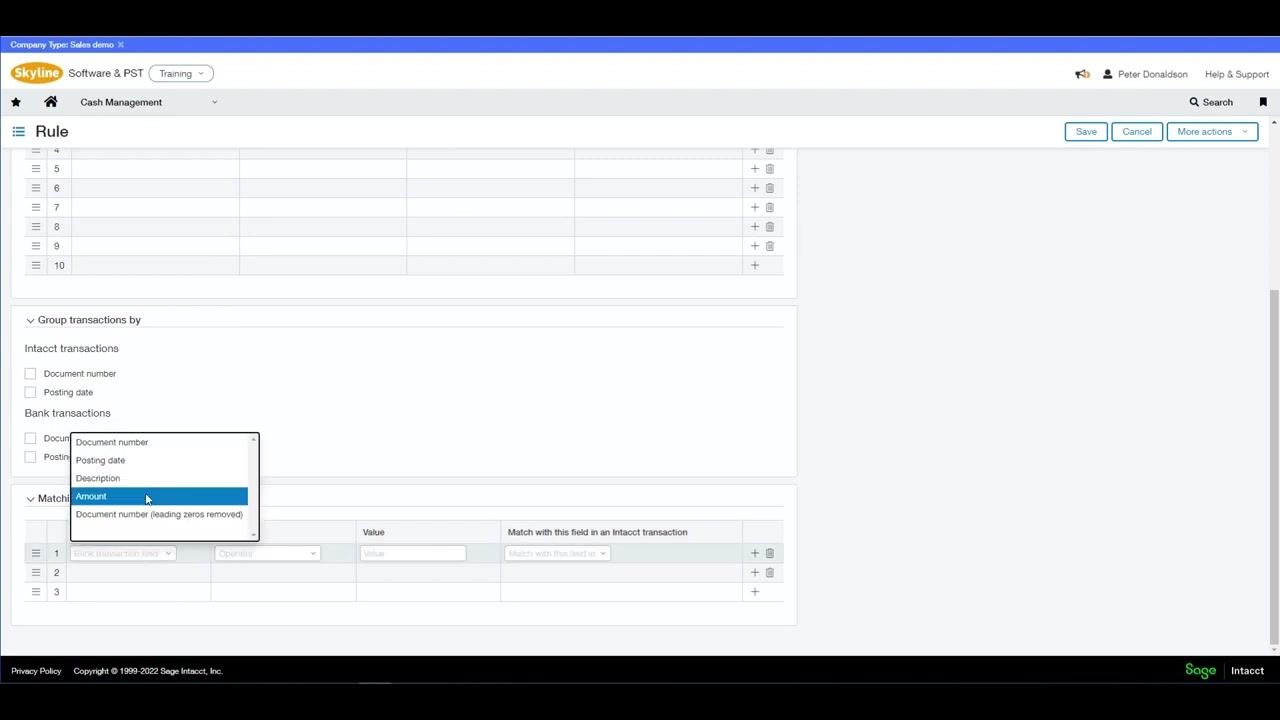Choose Description in the dropdown list
1280x720 pixels.
click(x=160, y=479)
